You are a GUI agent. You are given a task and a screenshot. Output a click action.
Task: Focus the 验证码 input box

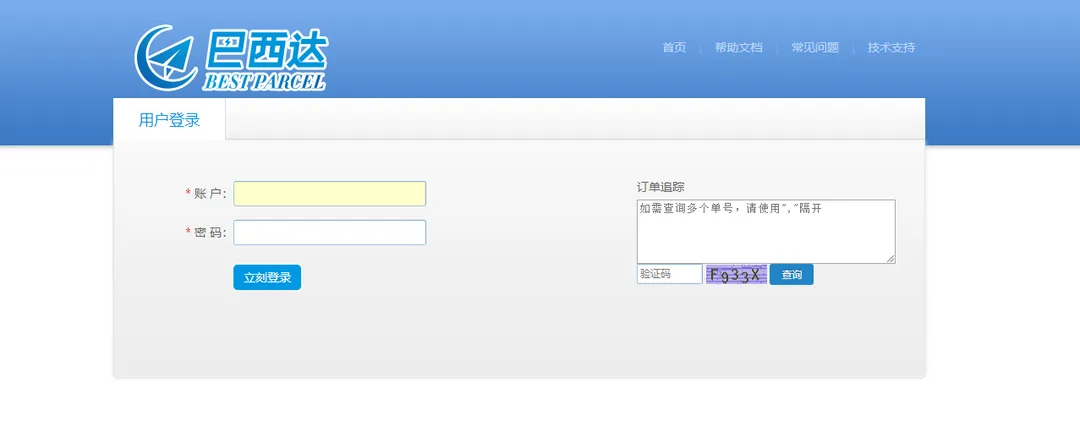(669, 274)
